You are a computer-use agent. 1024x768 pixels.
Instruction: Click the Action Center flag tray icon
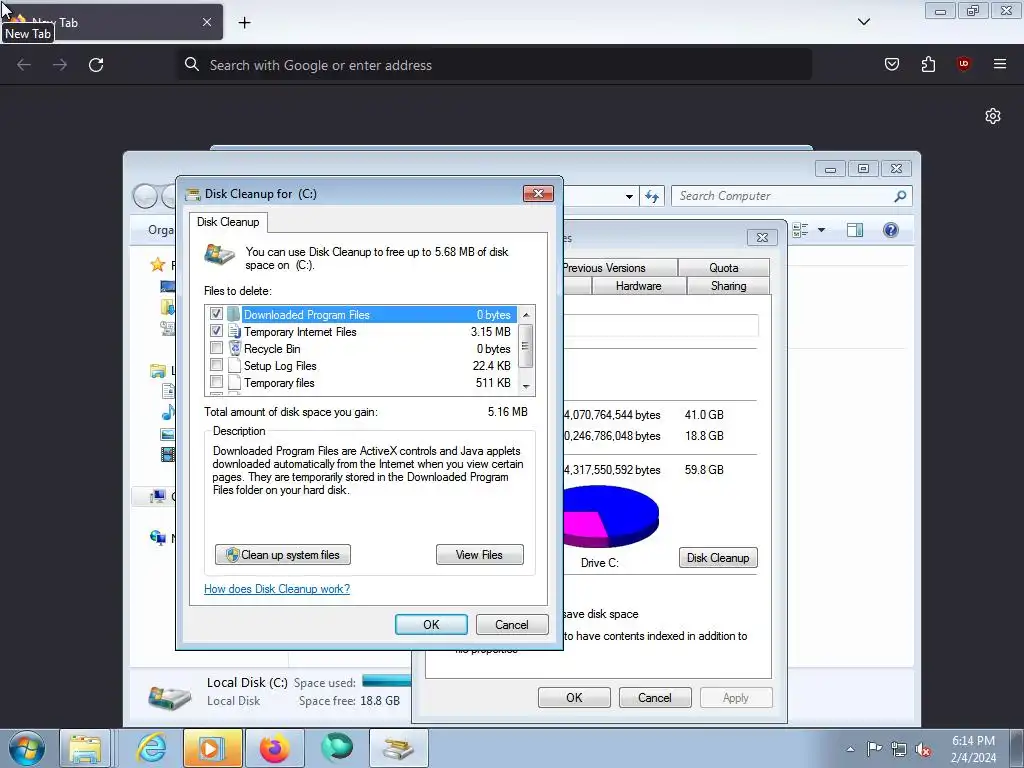point(874,749)
